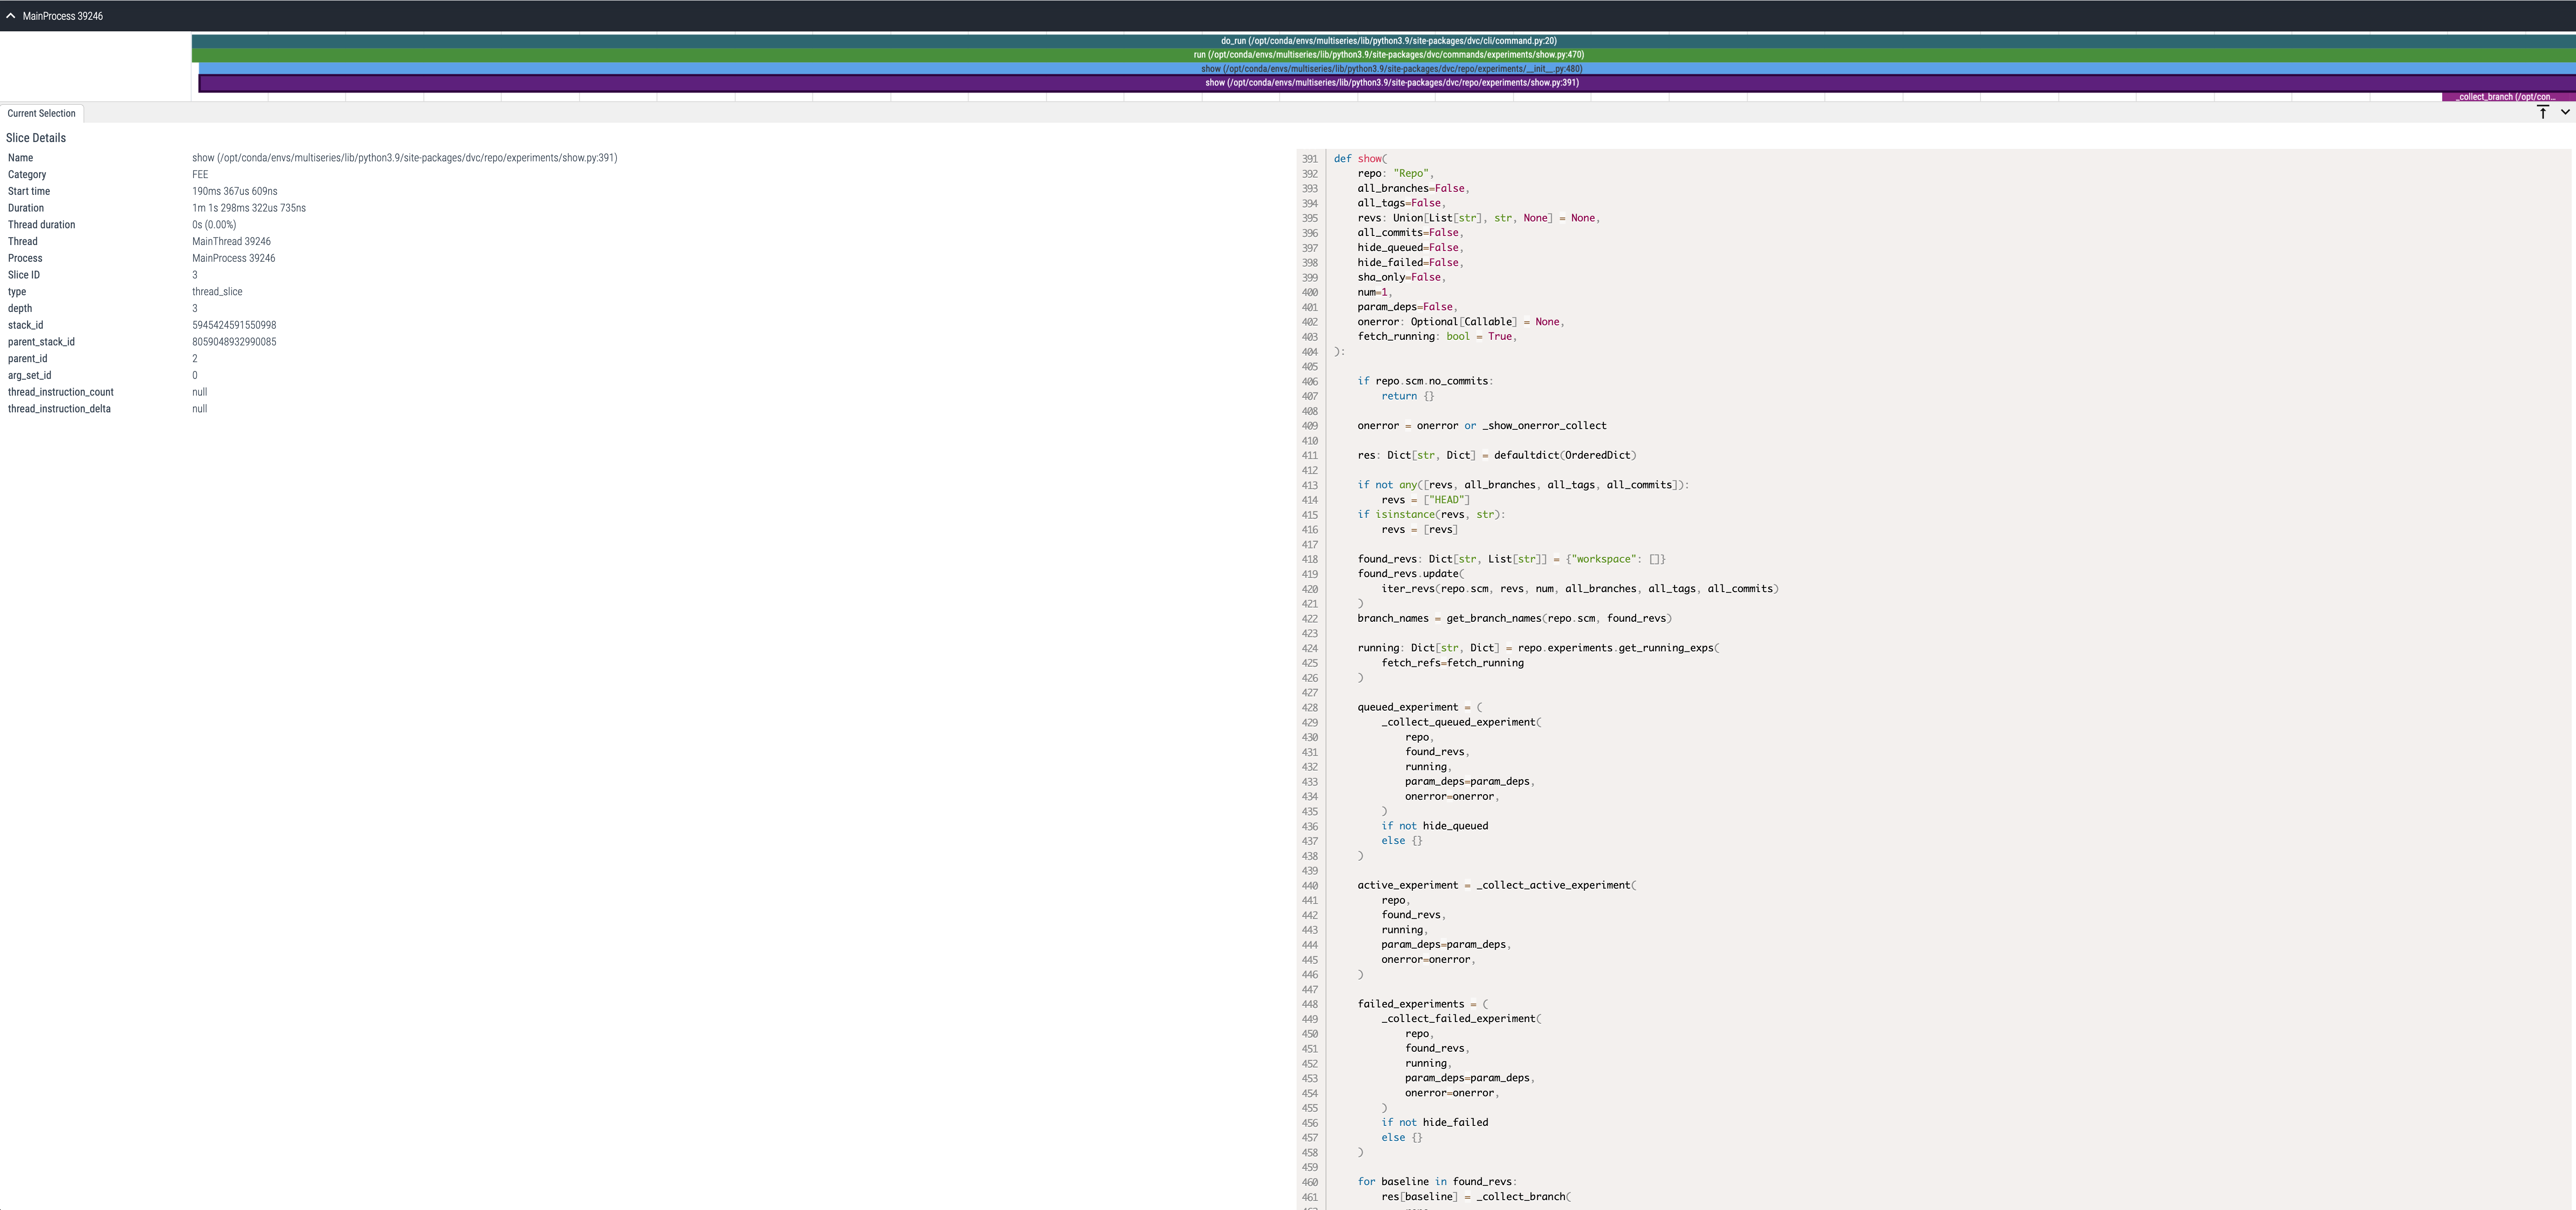The width and height of the screenshot is (2576, 1210).
Task: Select the green run slice in the timeline
Action: (1385, 54)
